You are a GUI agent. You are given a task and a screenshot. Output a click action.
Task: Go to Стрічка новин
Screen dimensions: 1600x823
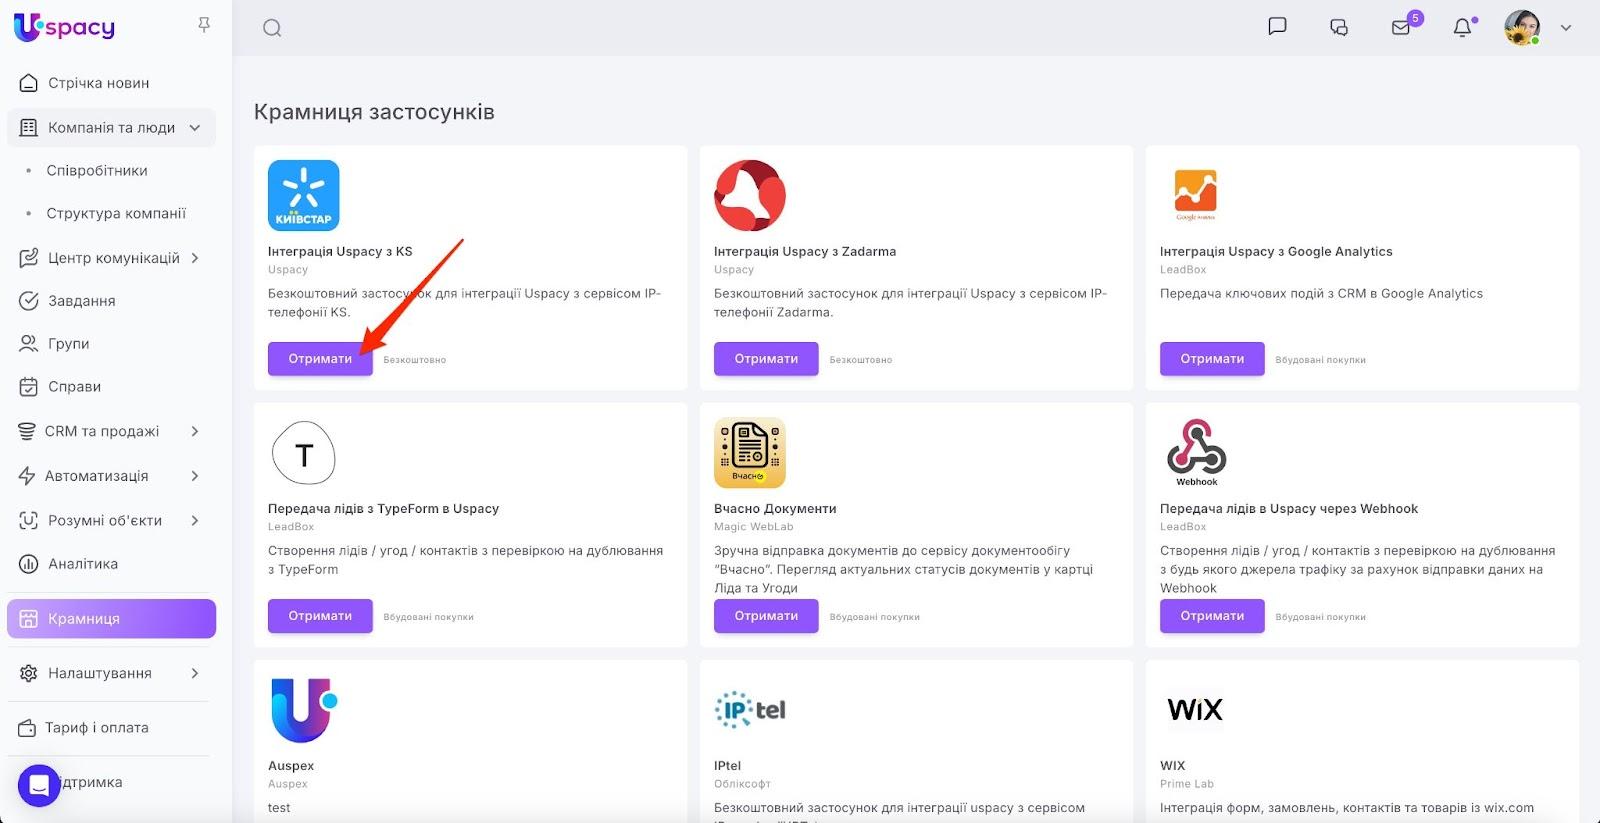(x=98, y=83)
